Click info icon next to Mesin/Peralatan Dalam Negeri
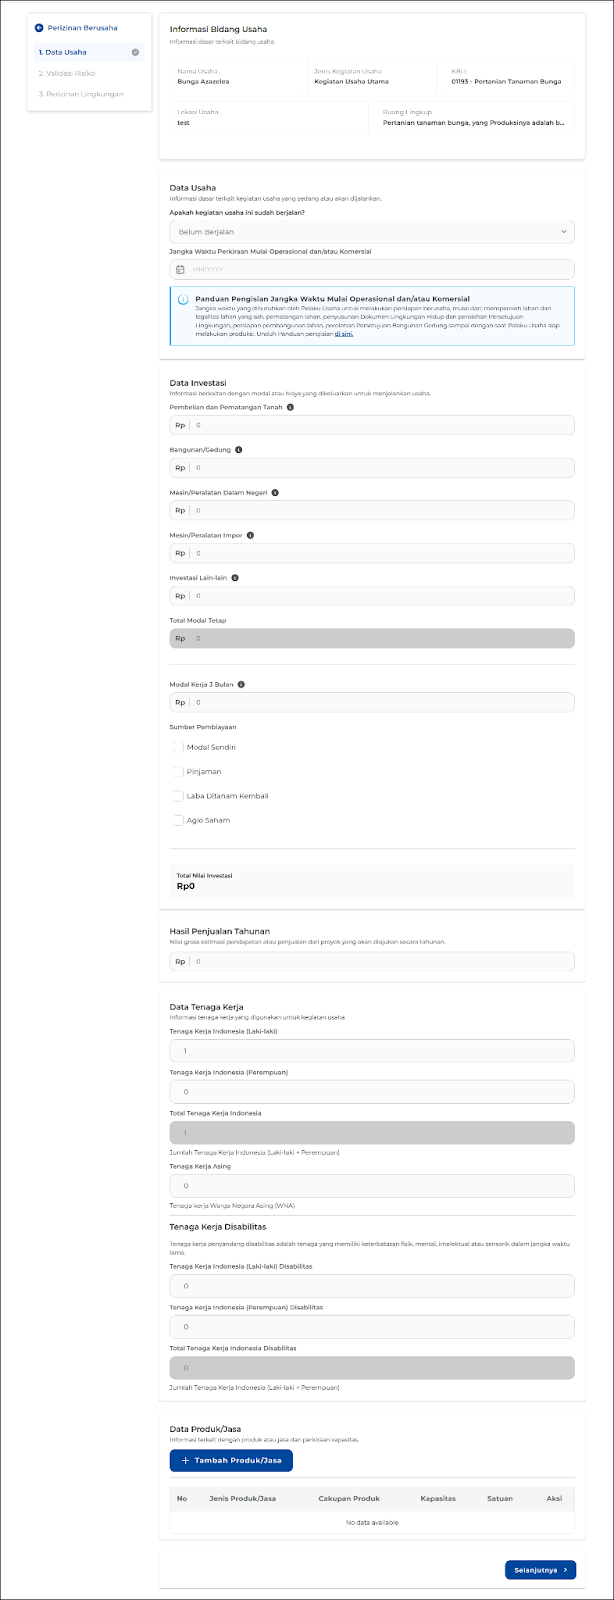This screenshot has width=614, height=1600. point(275,492)
